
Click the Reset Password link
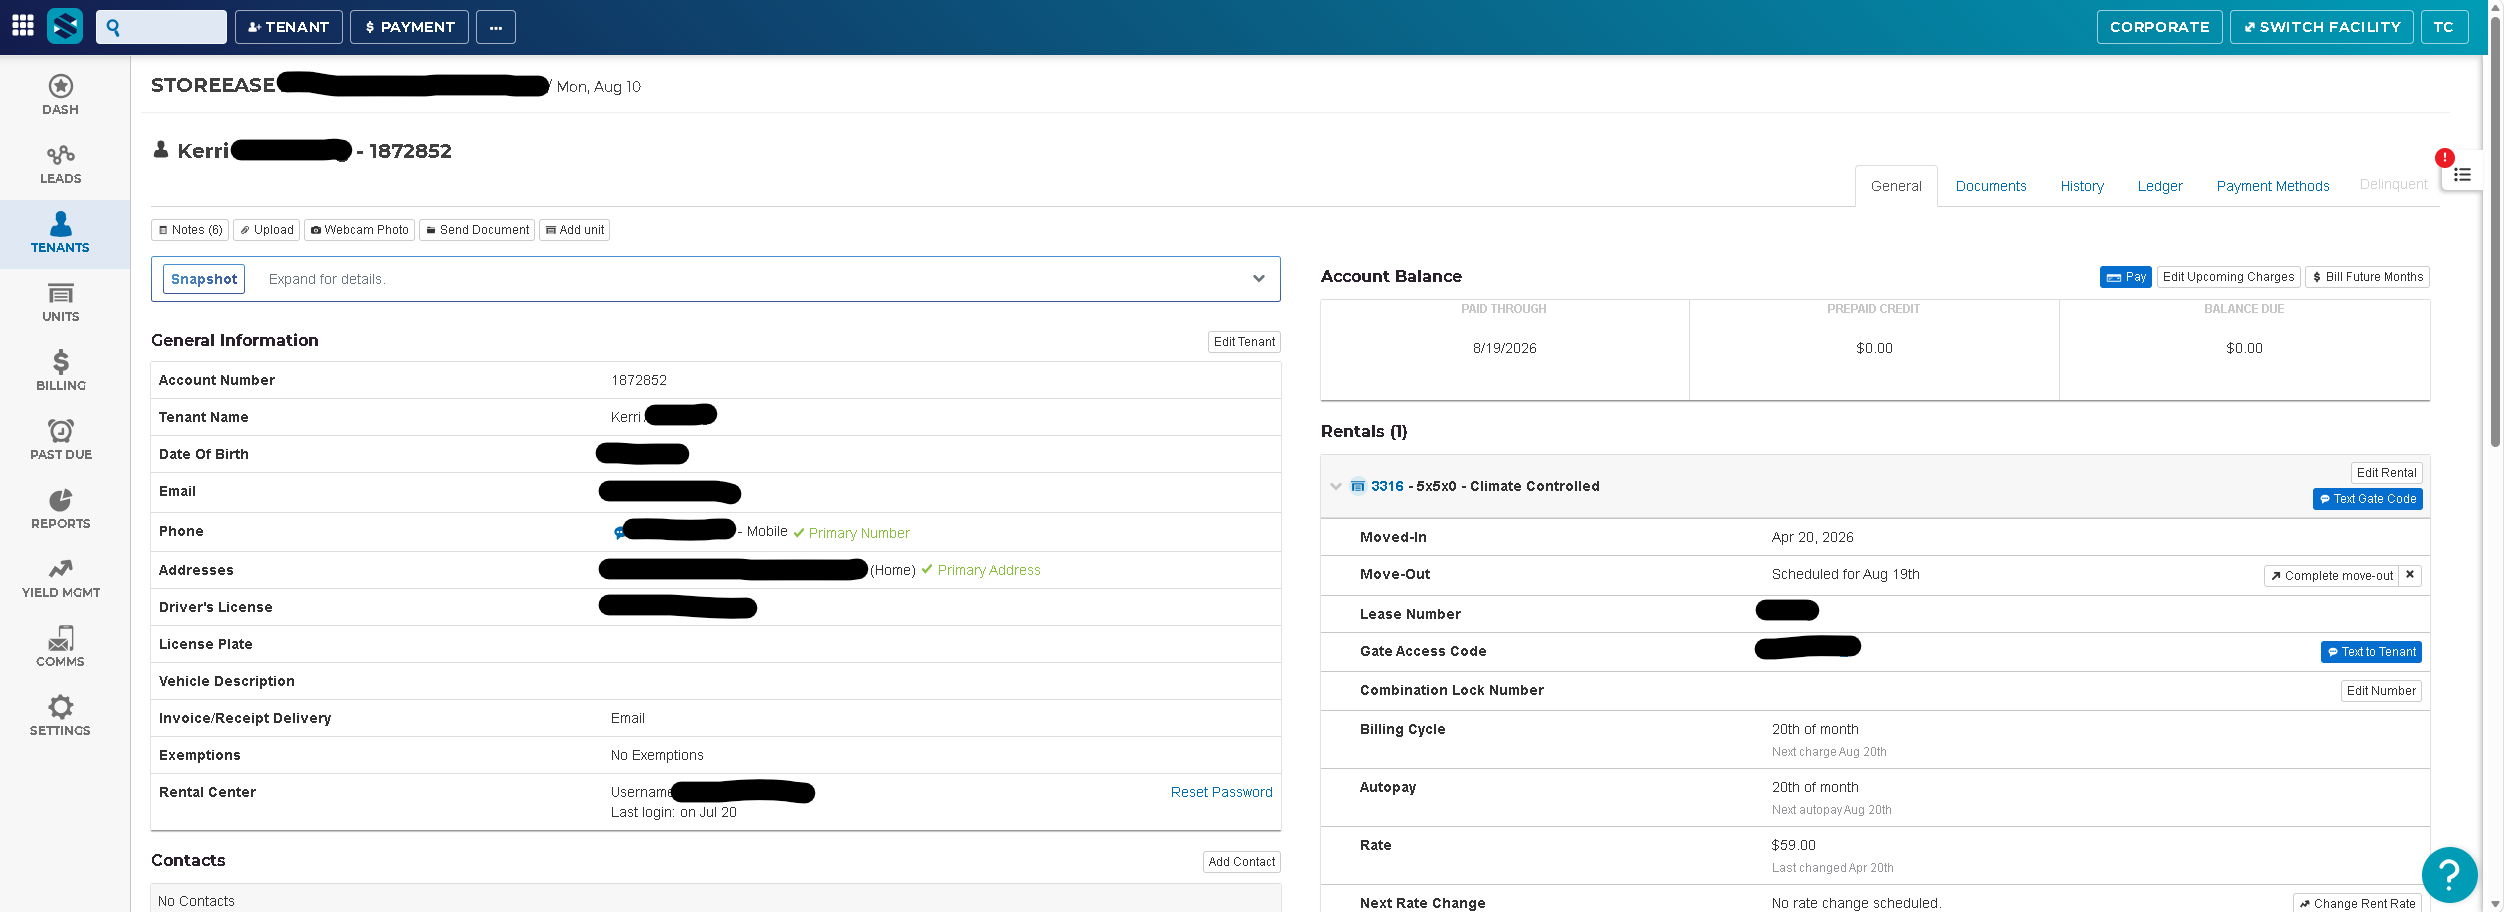pos(1221,792)
